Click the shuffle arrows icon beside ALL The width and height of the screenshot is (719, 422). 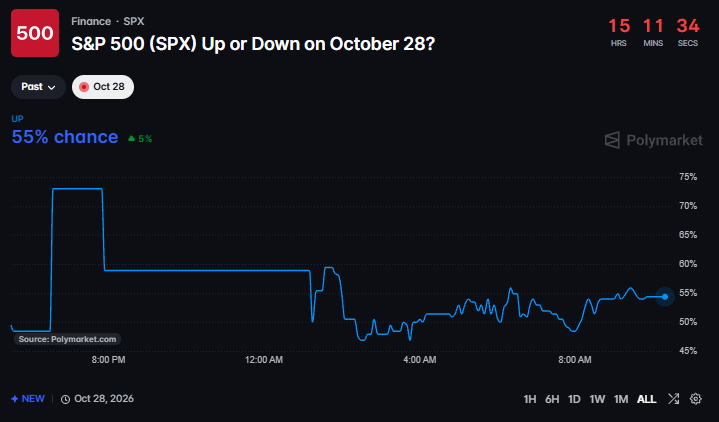(x=674, y=399)
